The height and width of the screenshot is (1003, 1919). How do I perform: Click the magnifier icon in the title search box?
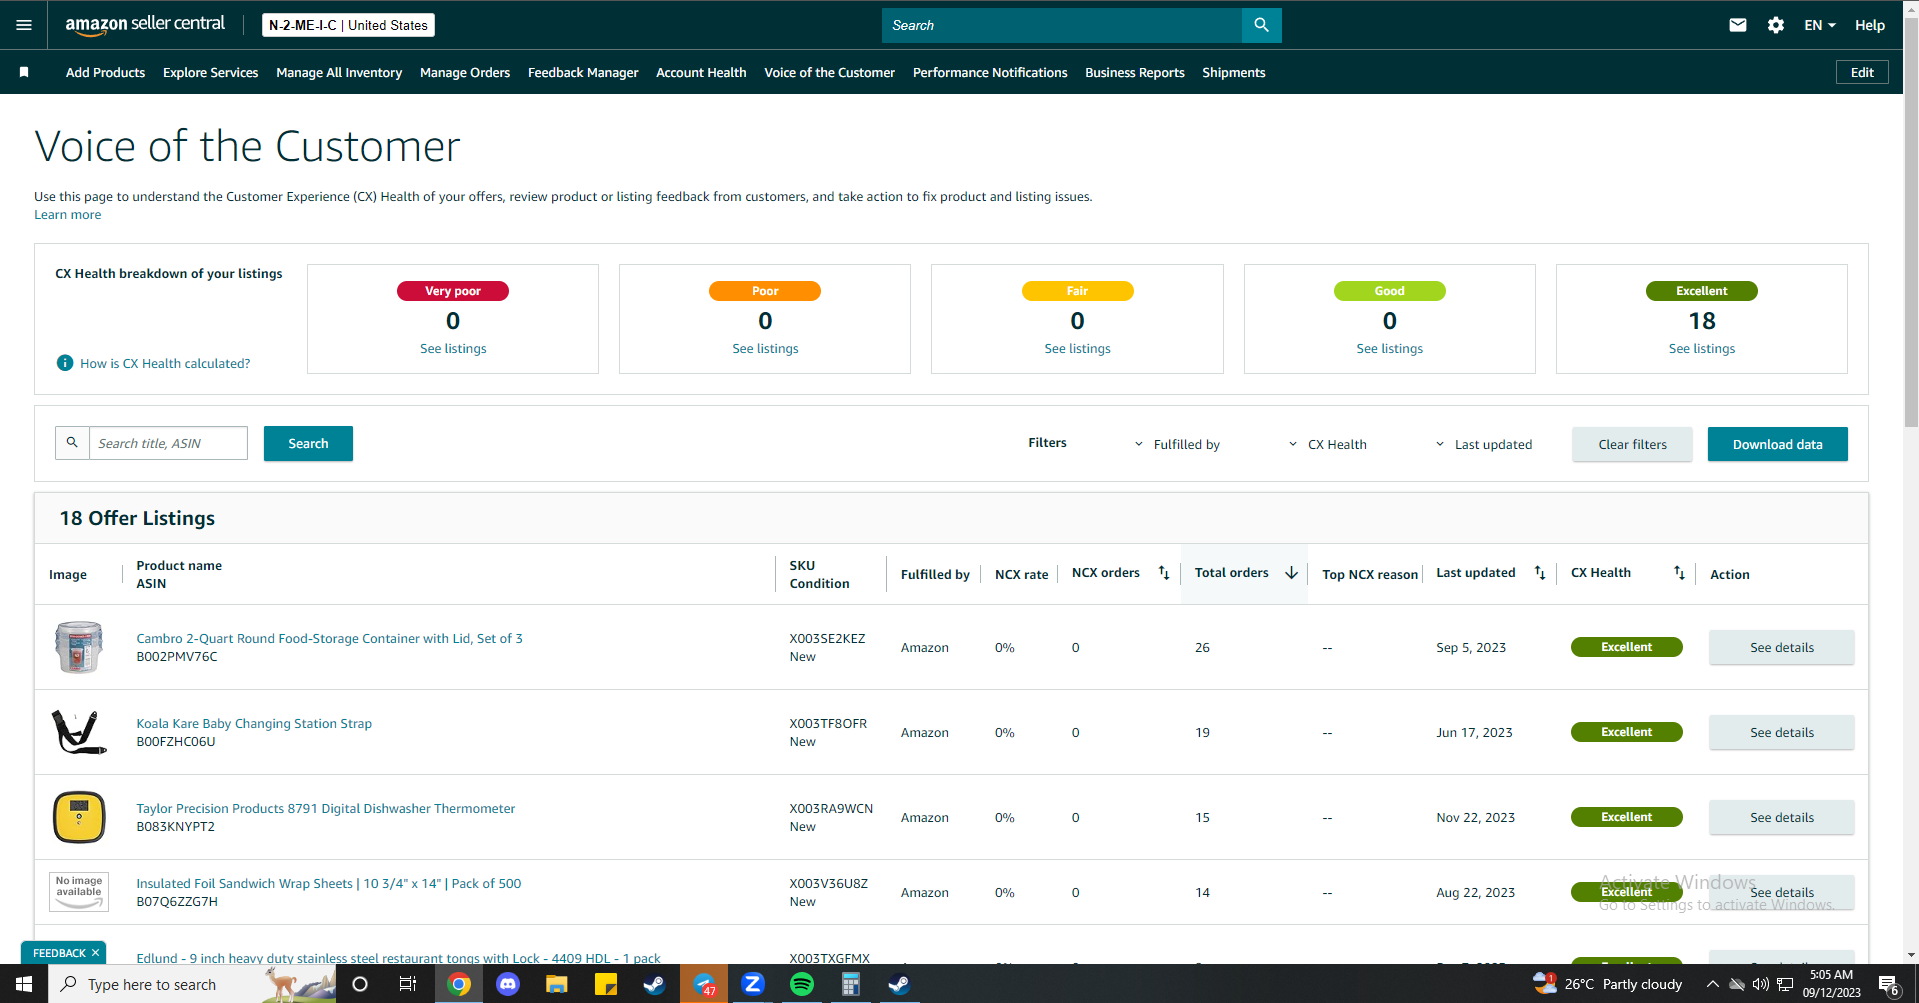(x=72, y=443)
